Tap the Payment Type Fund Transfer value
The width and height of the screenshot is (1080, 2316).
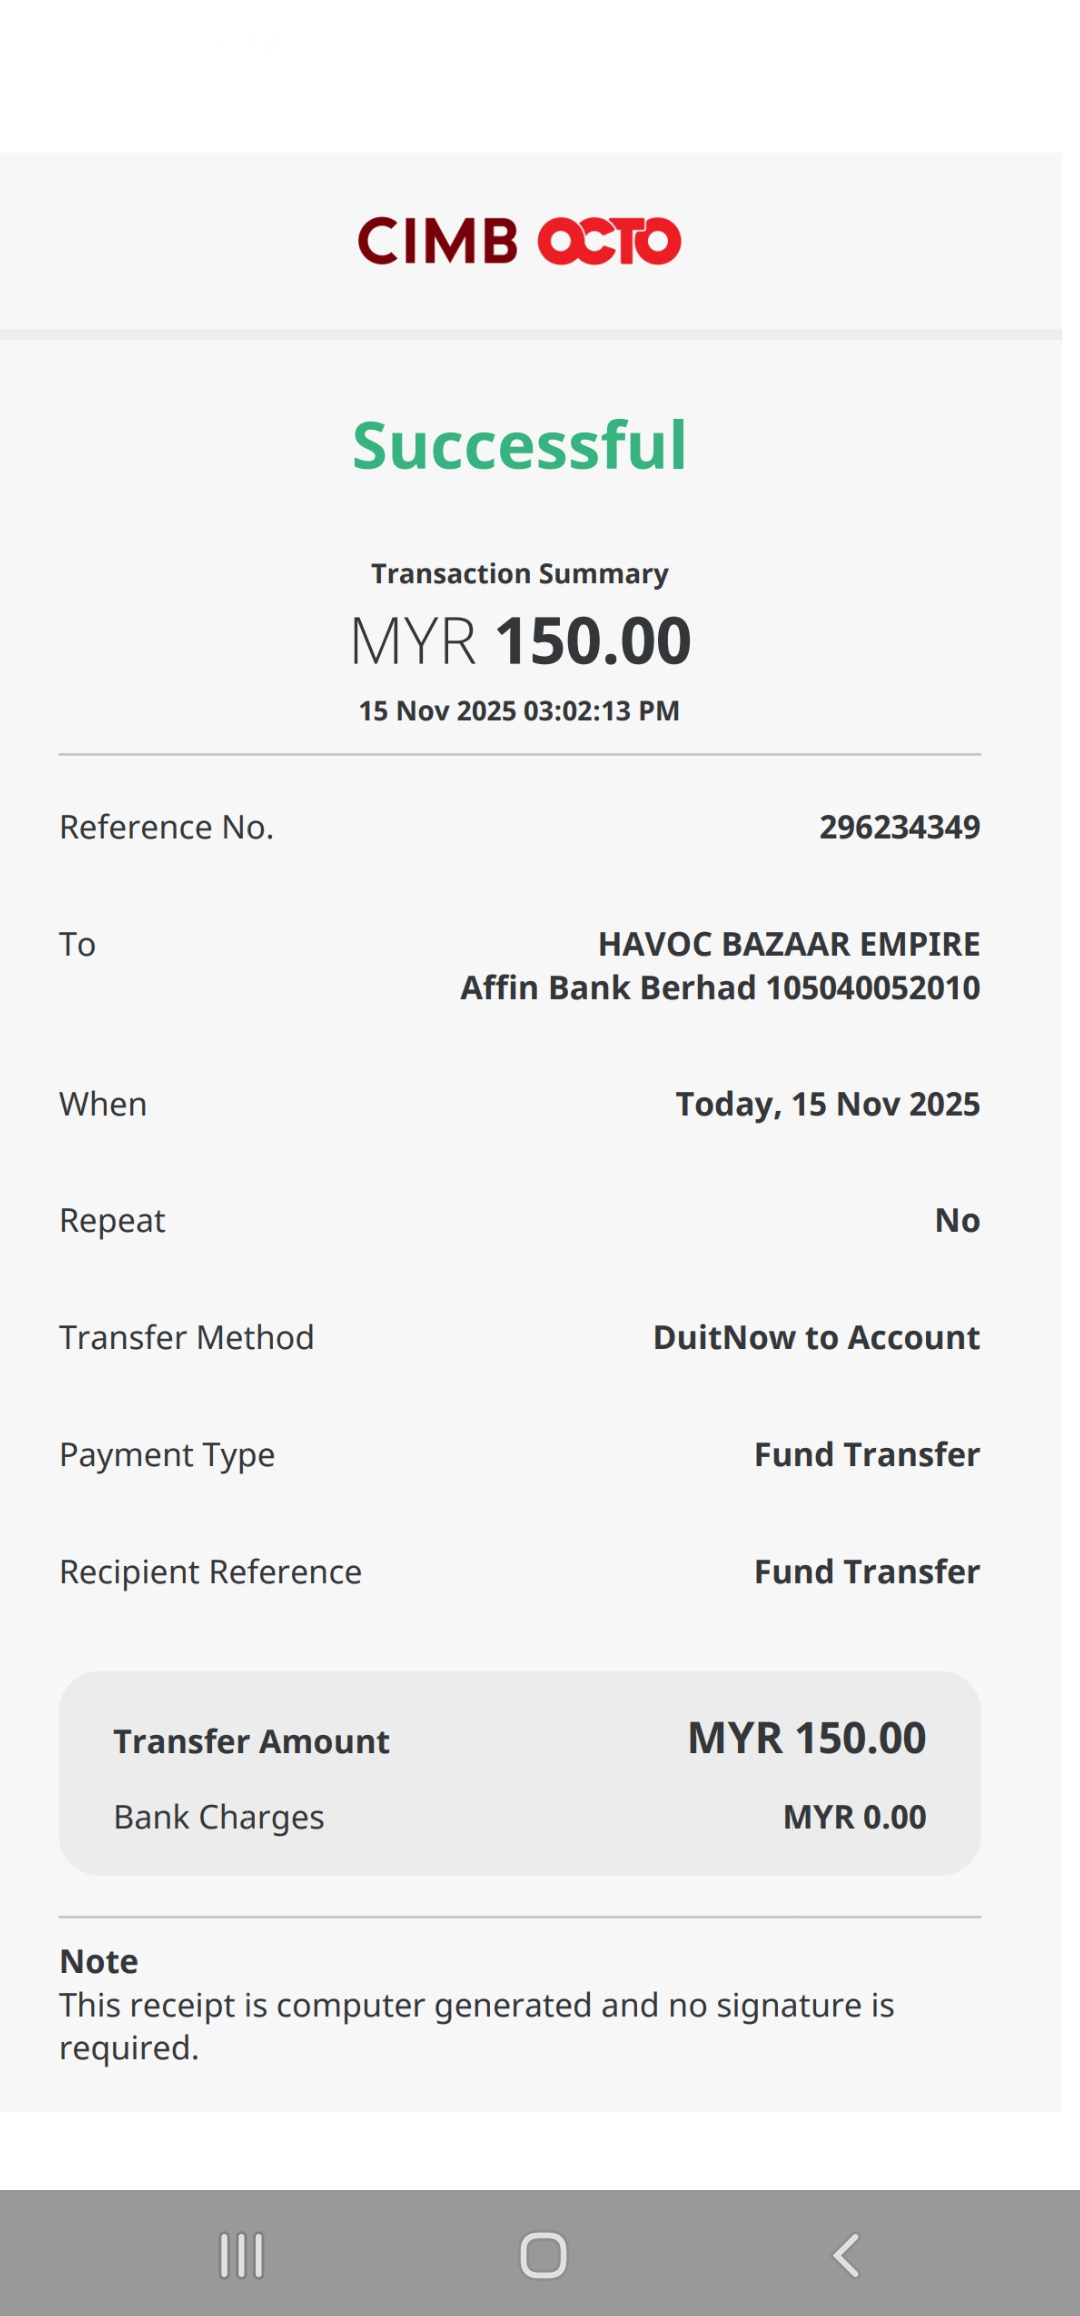[x=866, y=1455]
